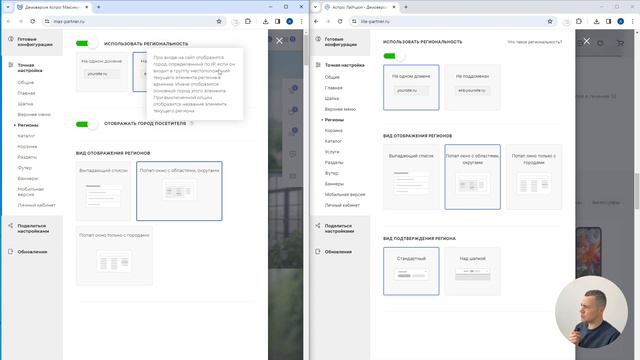View site info icon for lite-partner.ru

pyautogui.click(x=354, y=21)
